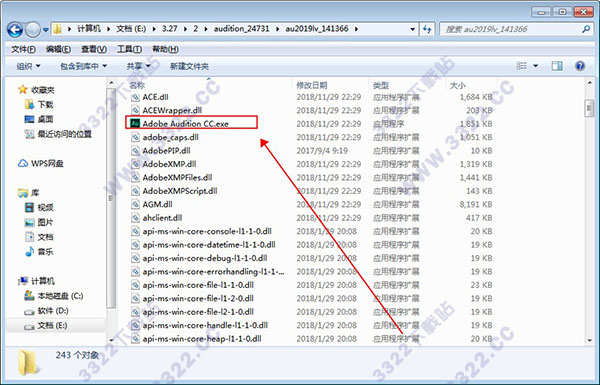600x385 pixels.
Task: Click the back navigation arrow button
Action: pos(15,29)
